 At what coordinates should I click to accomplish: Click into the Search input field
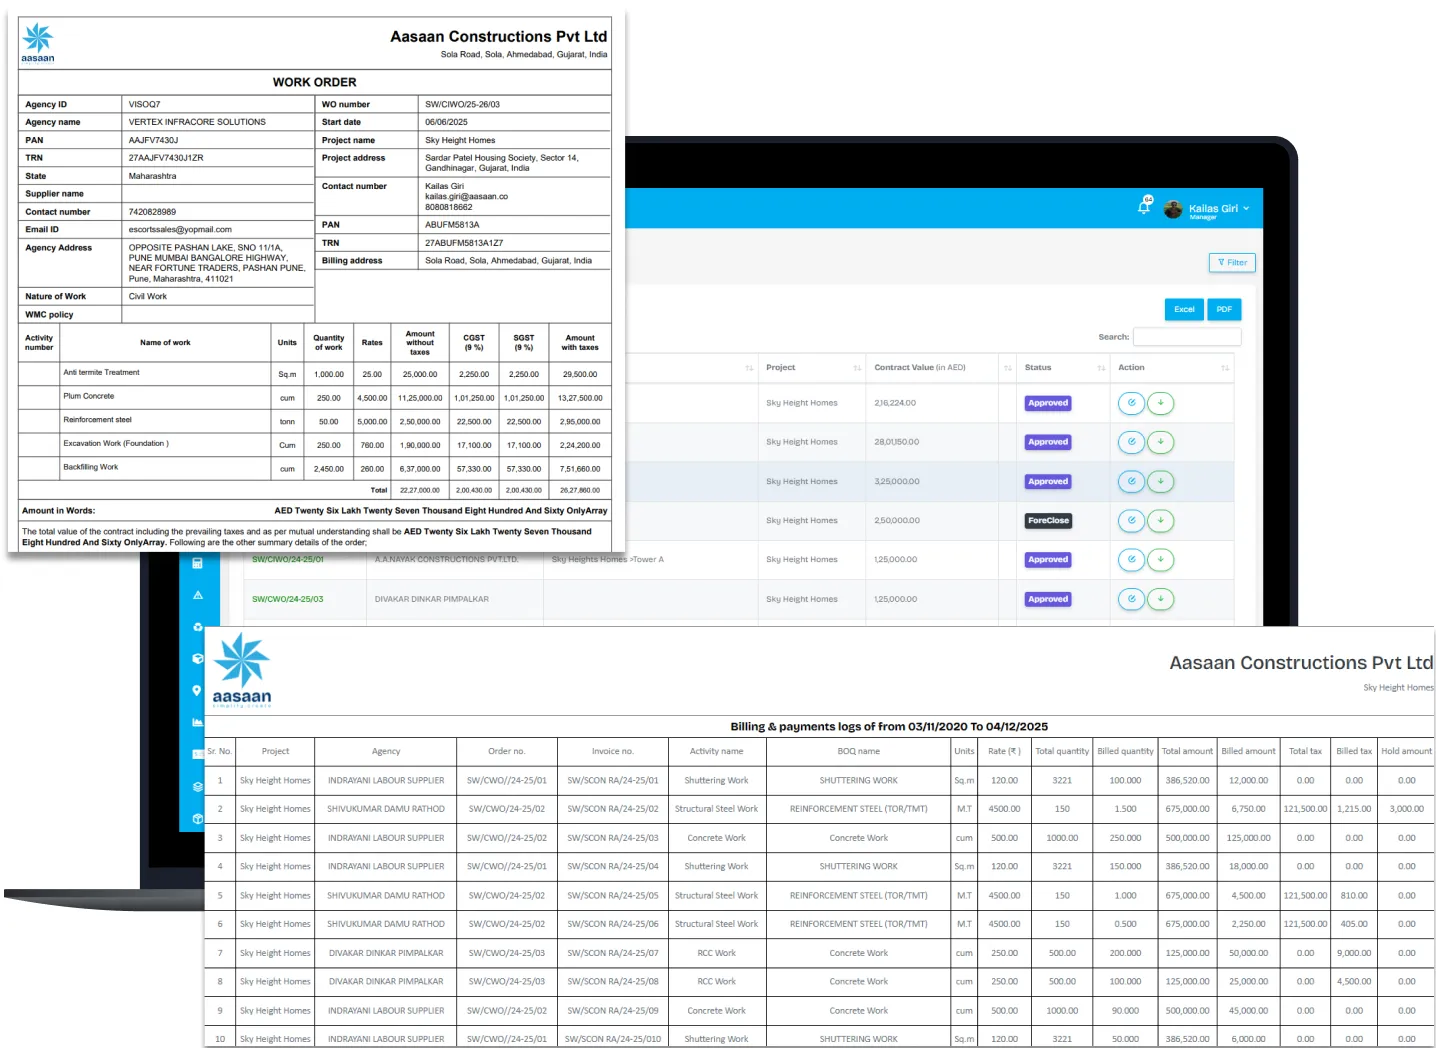click(1186, 337)
